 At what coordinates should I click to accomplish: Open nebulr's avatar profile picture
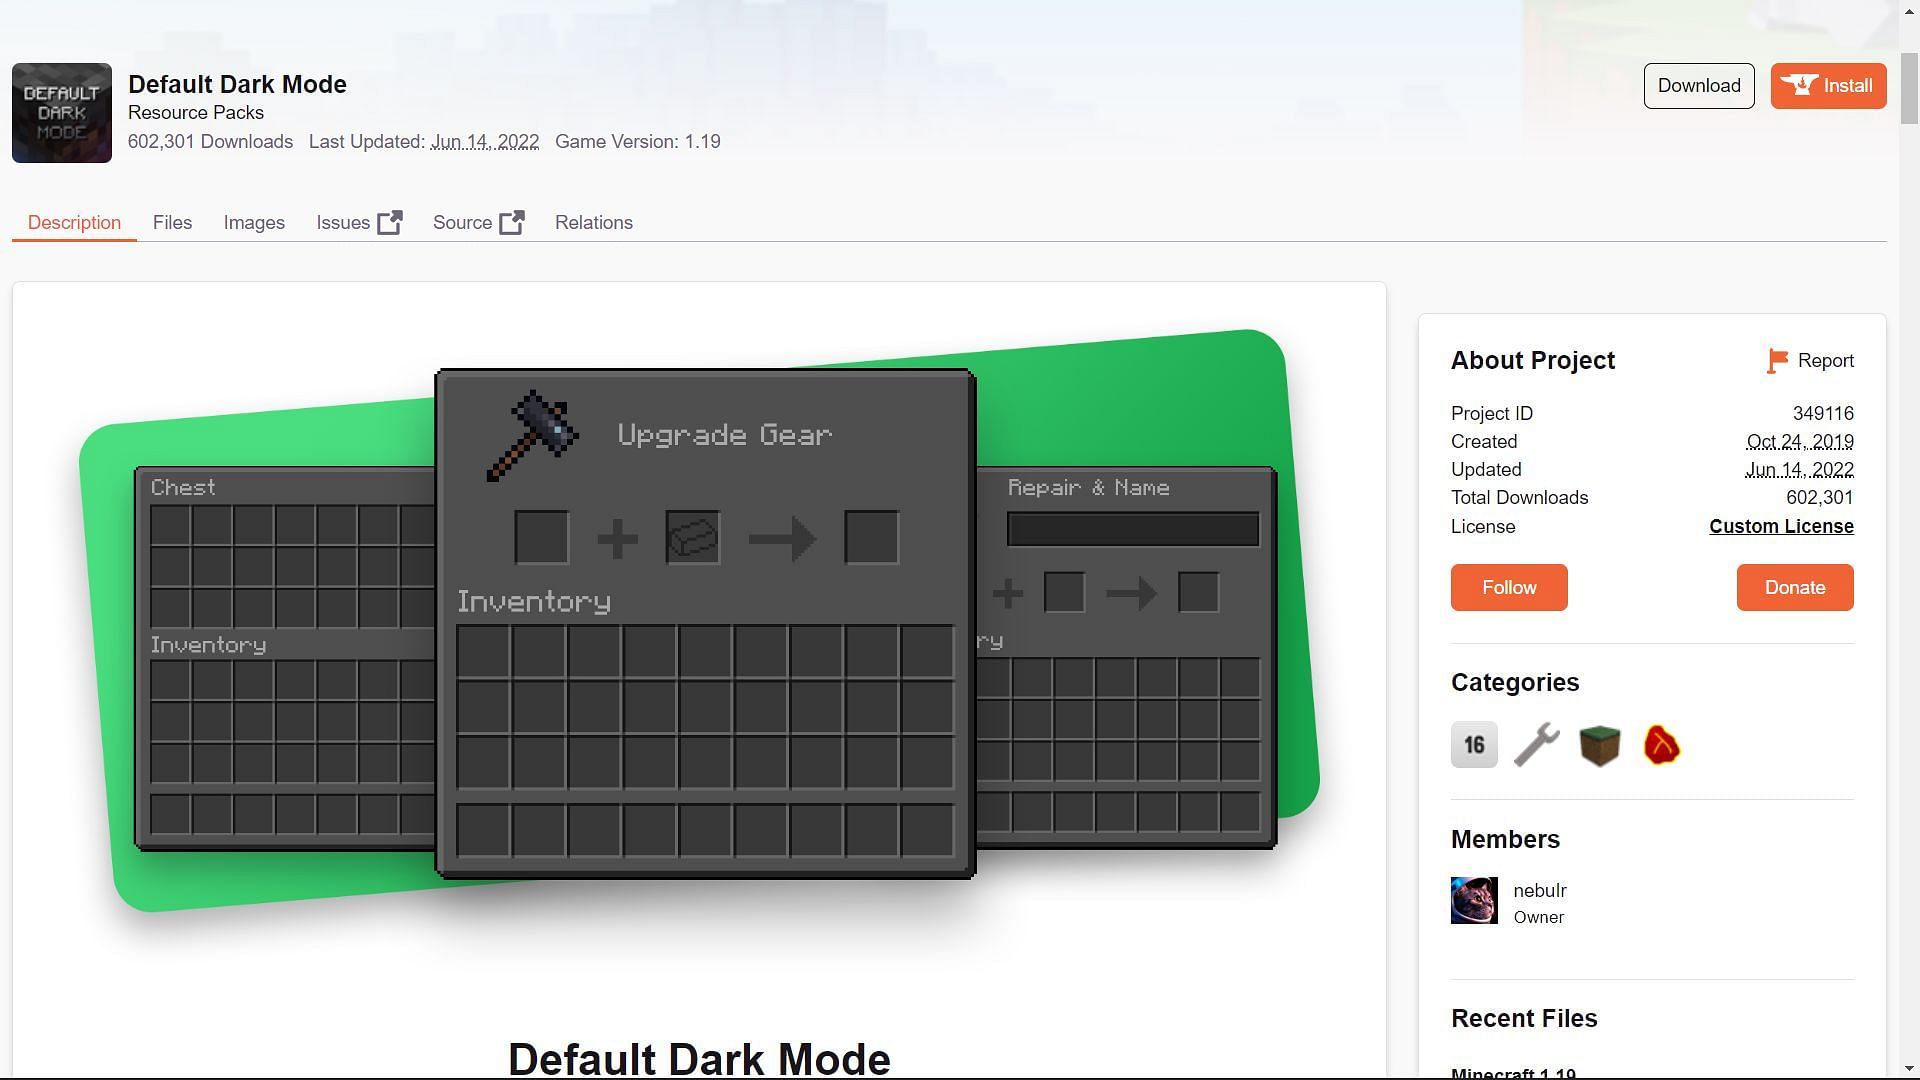(1474, 901)
